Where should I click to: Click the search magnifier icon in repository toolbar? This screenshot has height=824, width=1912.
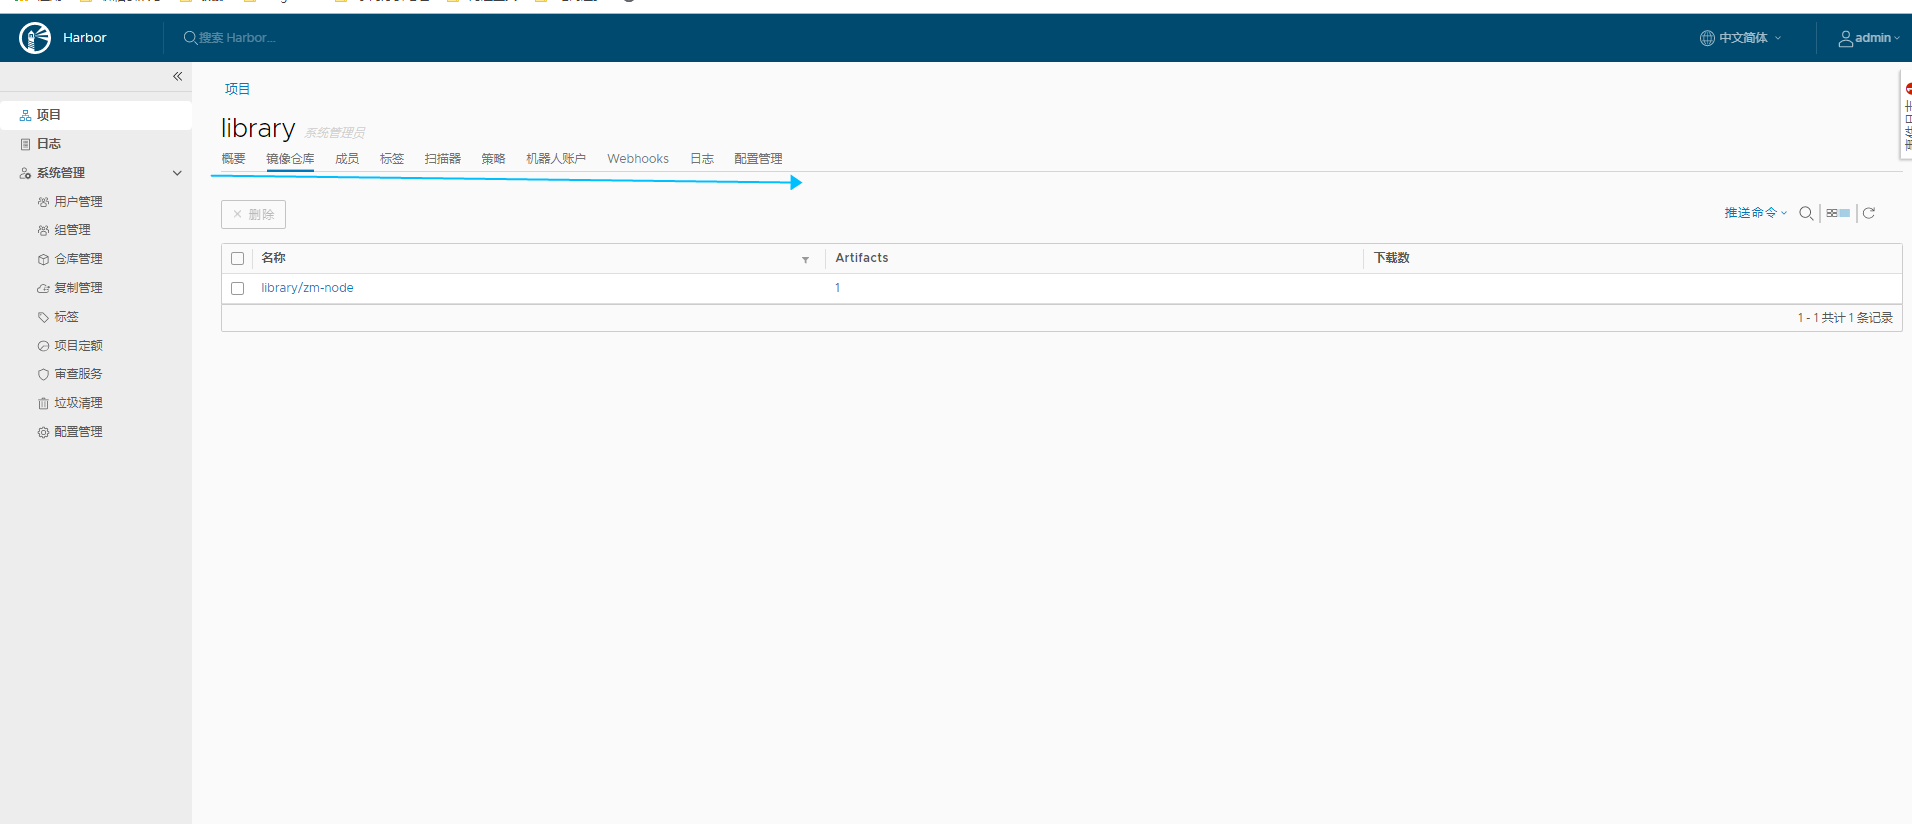coord(1806,213)
